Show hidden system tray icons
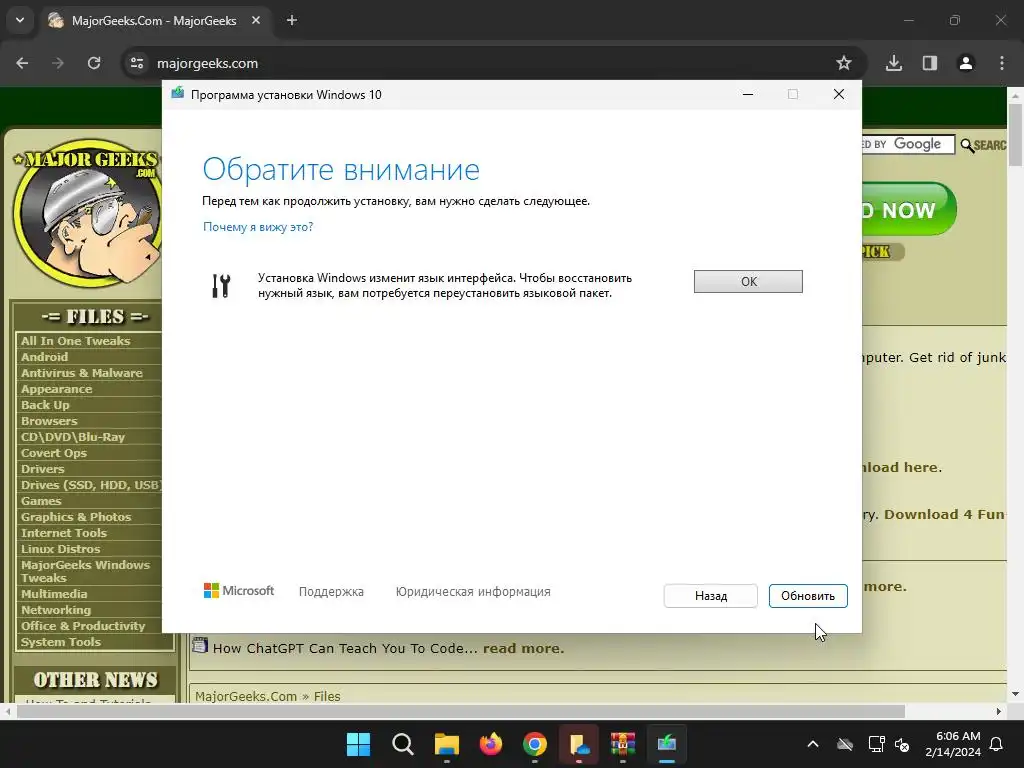This screenshot has height=768, width=1024. [813, 744]
